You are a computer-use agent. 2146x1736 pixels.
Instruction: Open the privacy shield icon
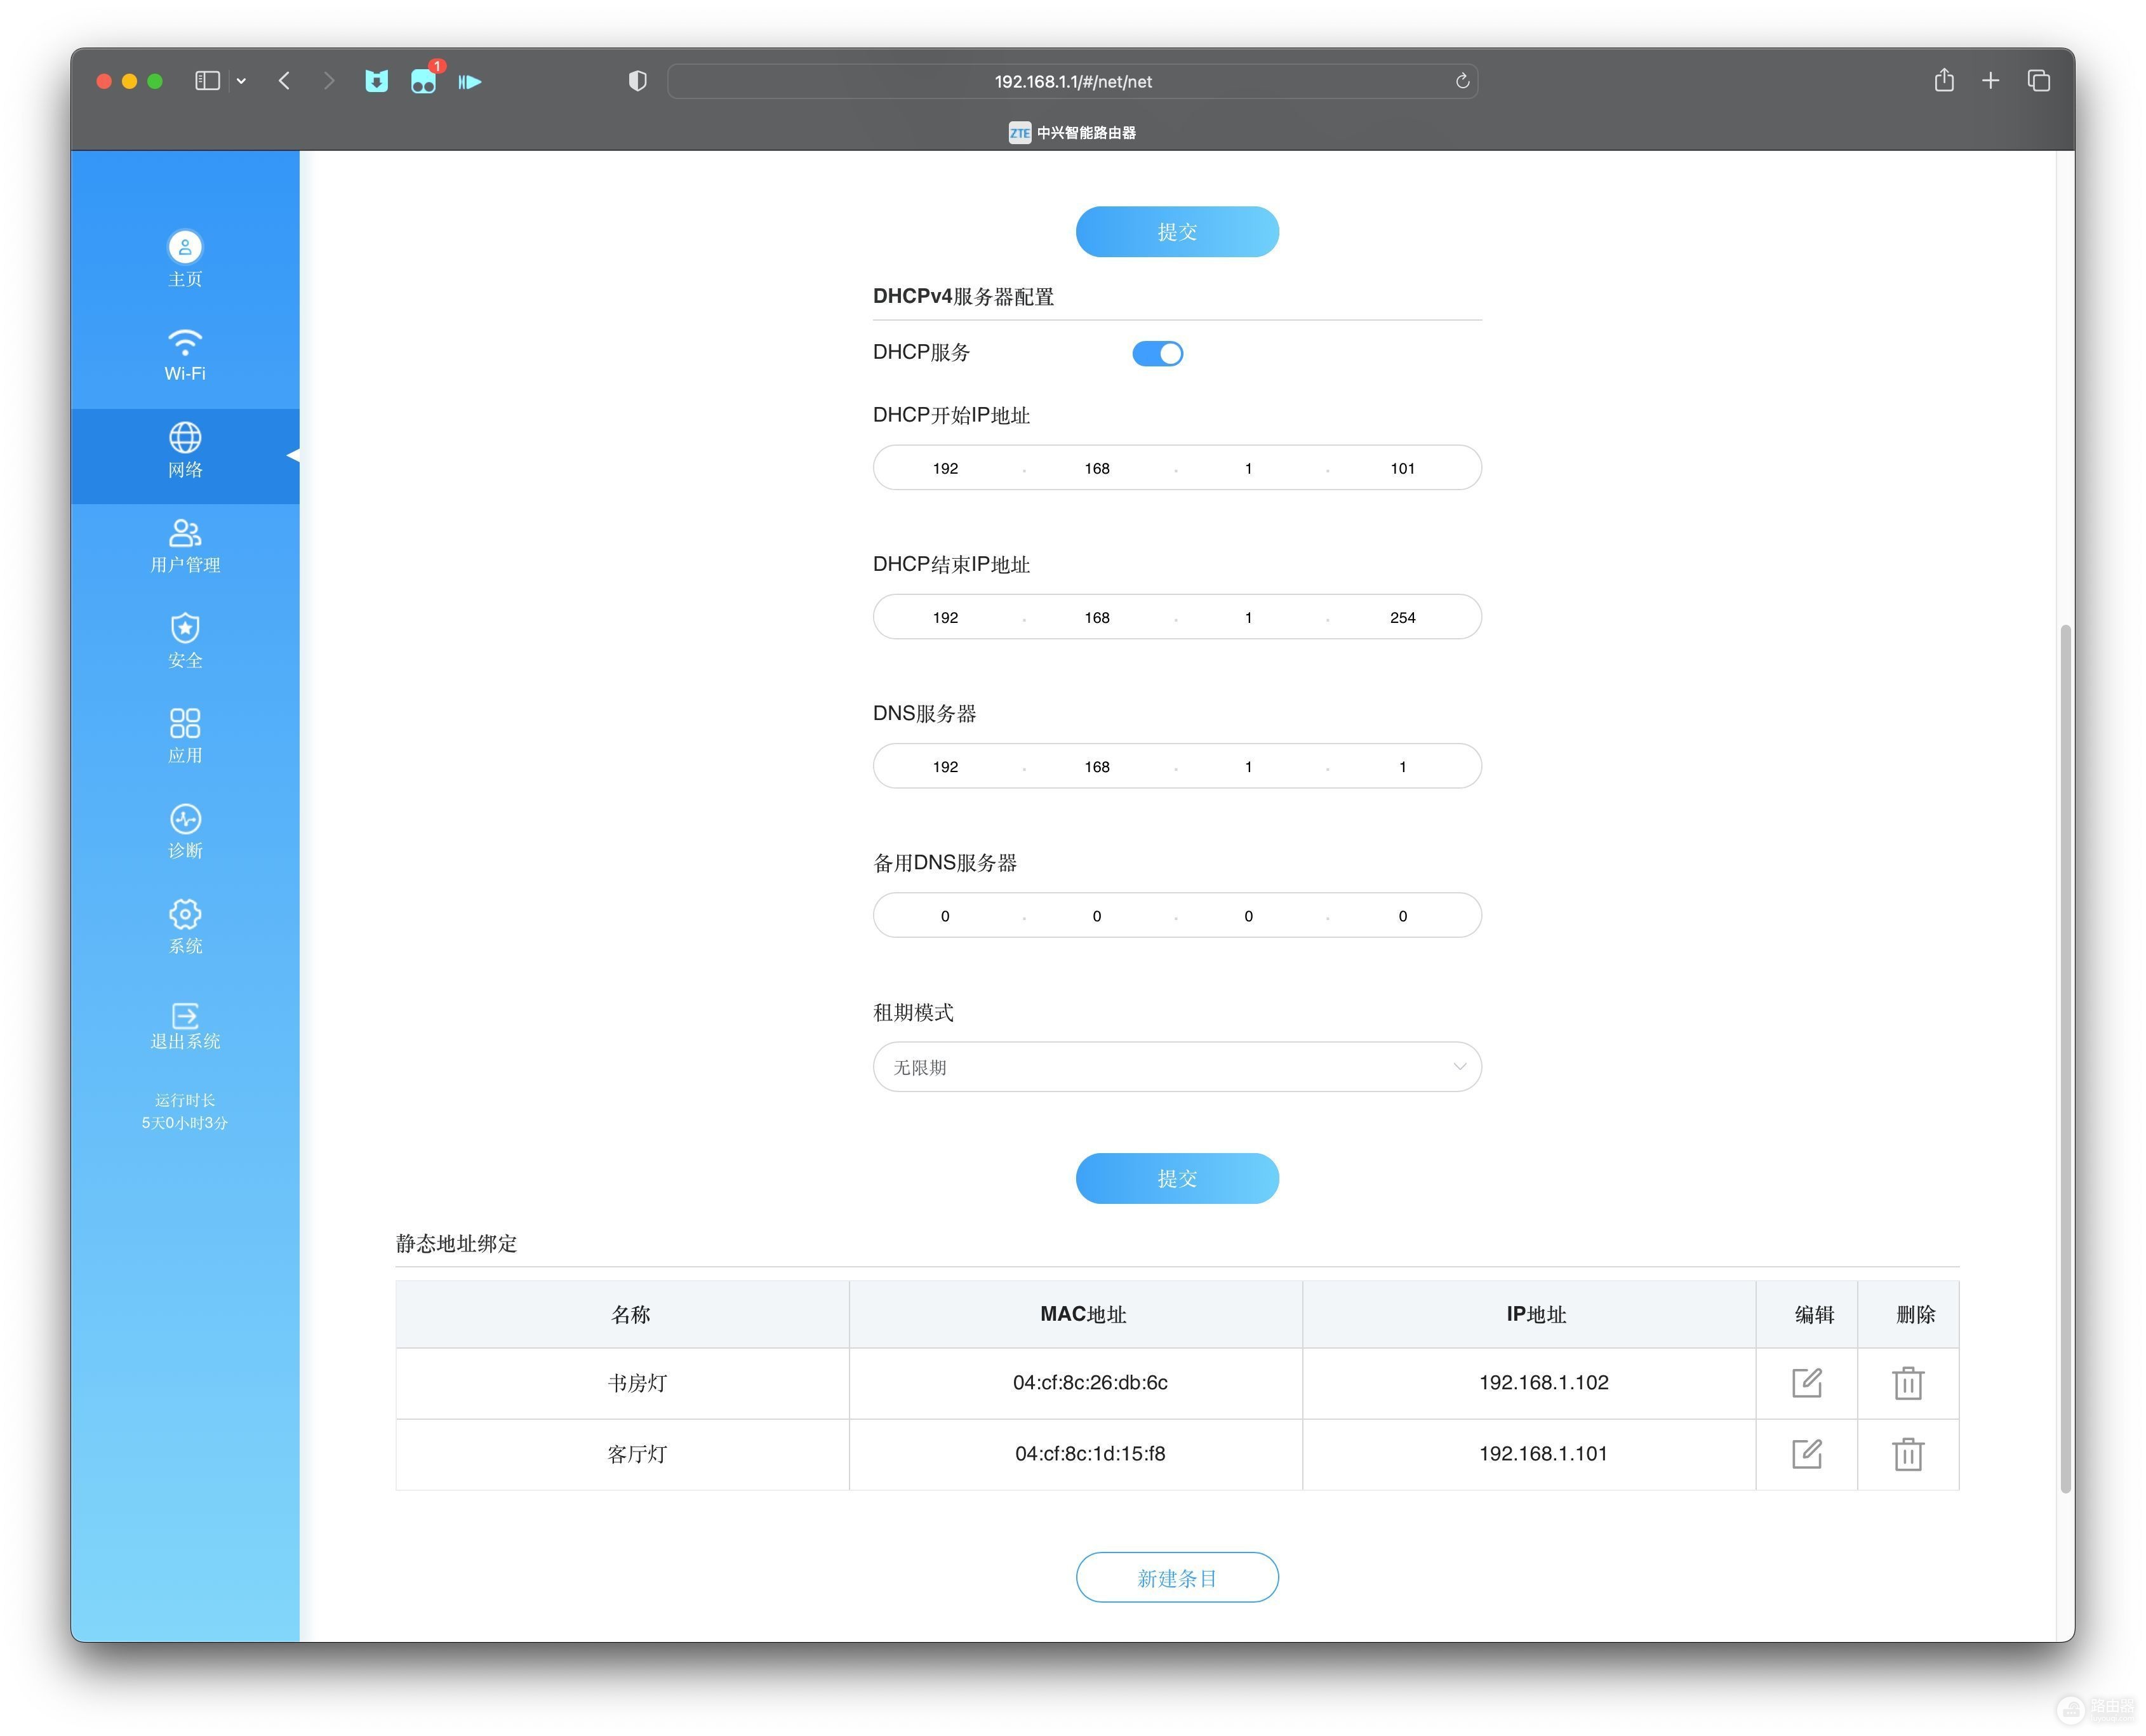[637, 81]
